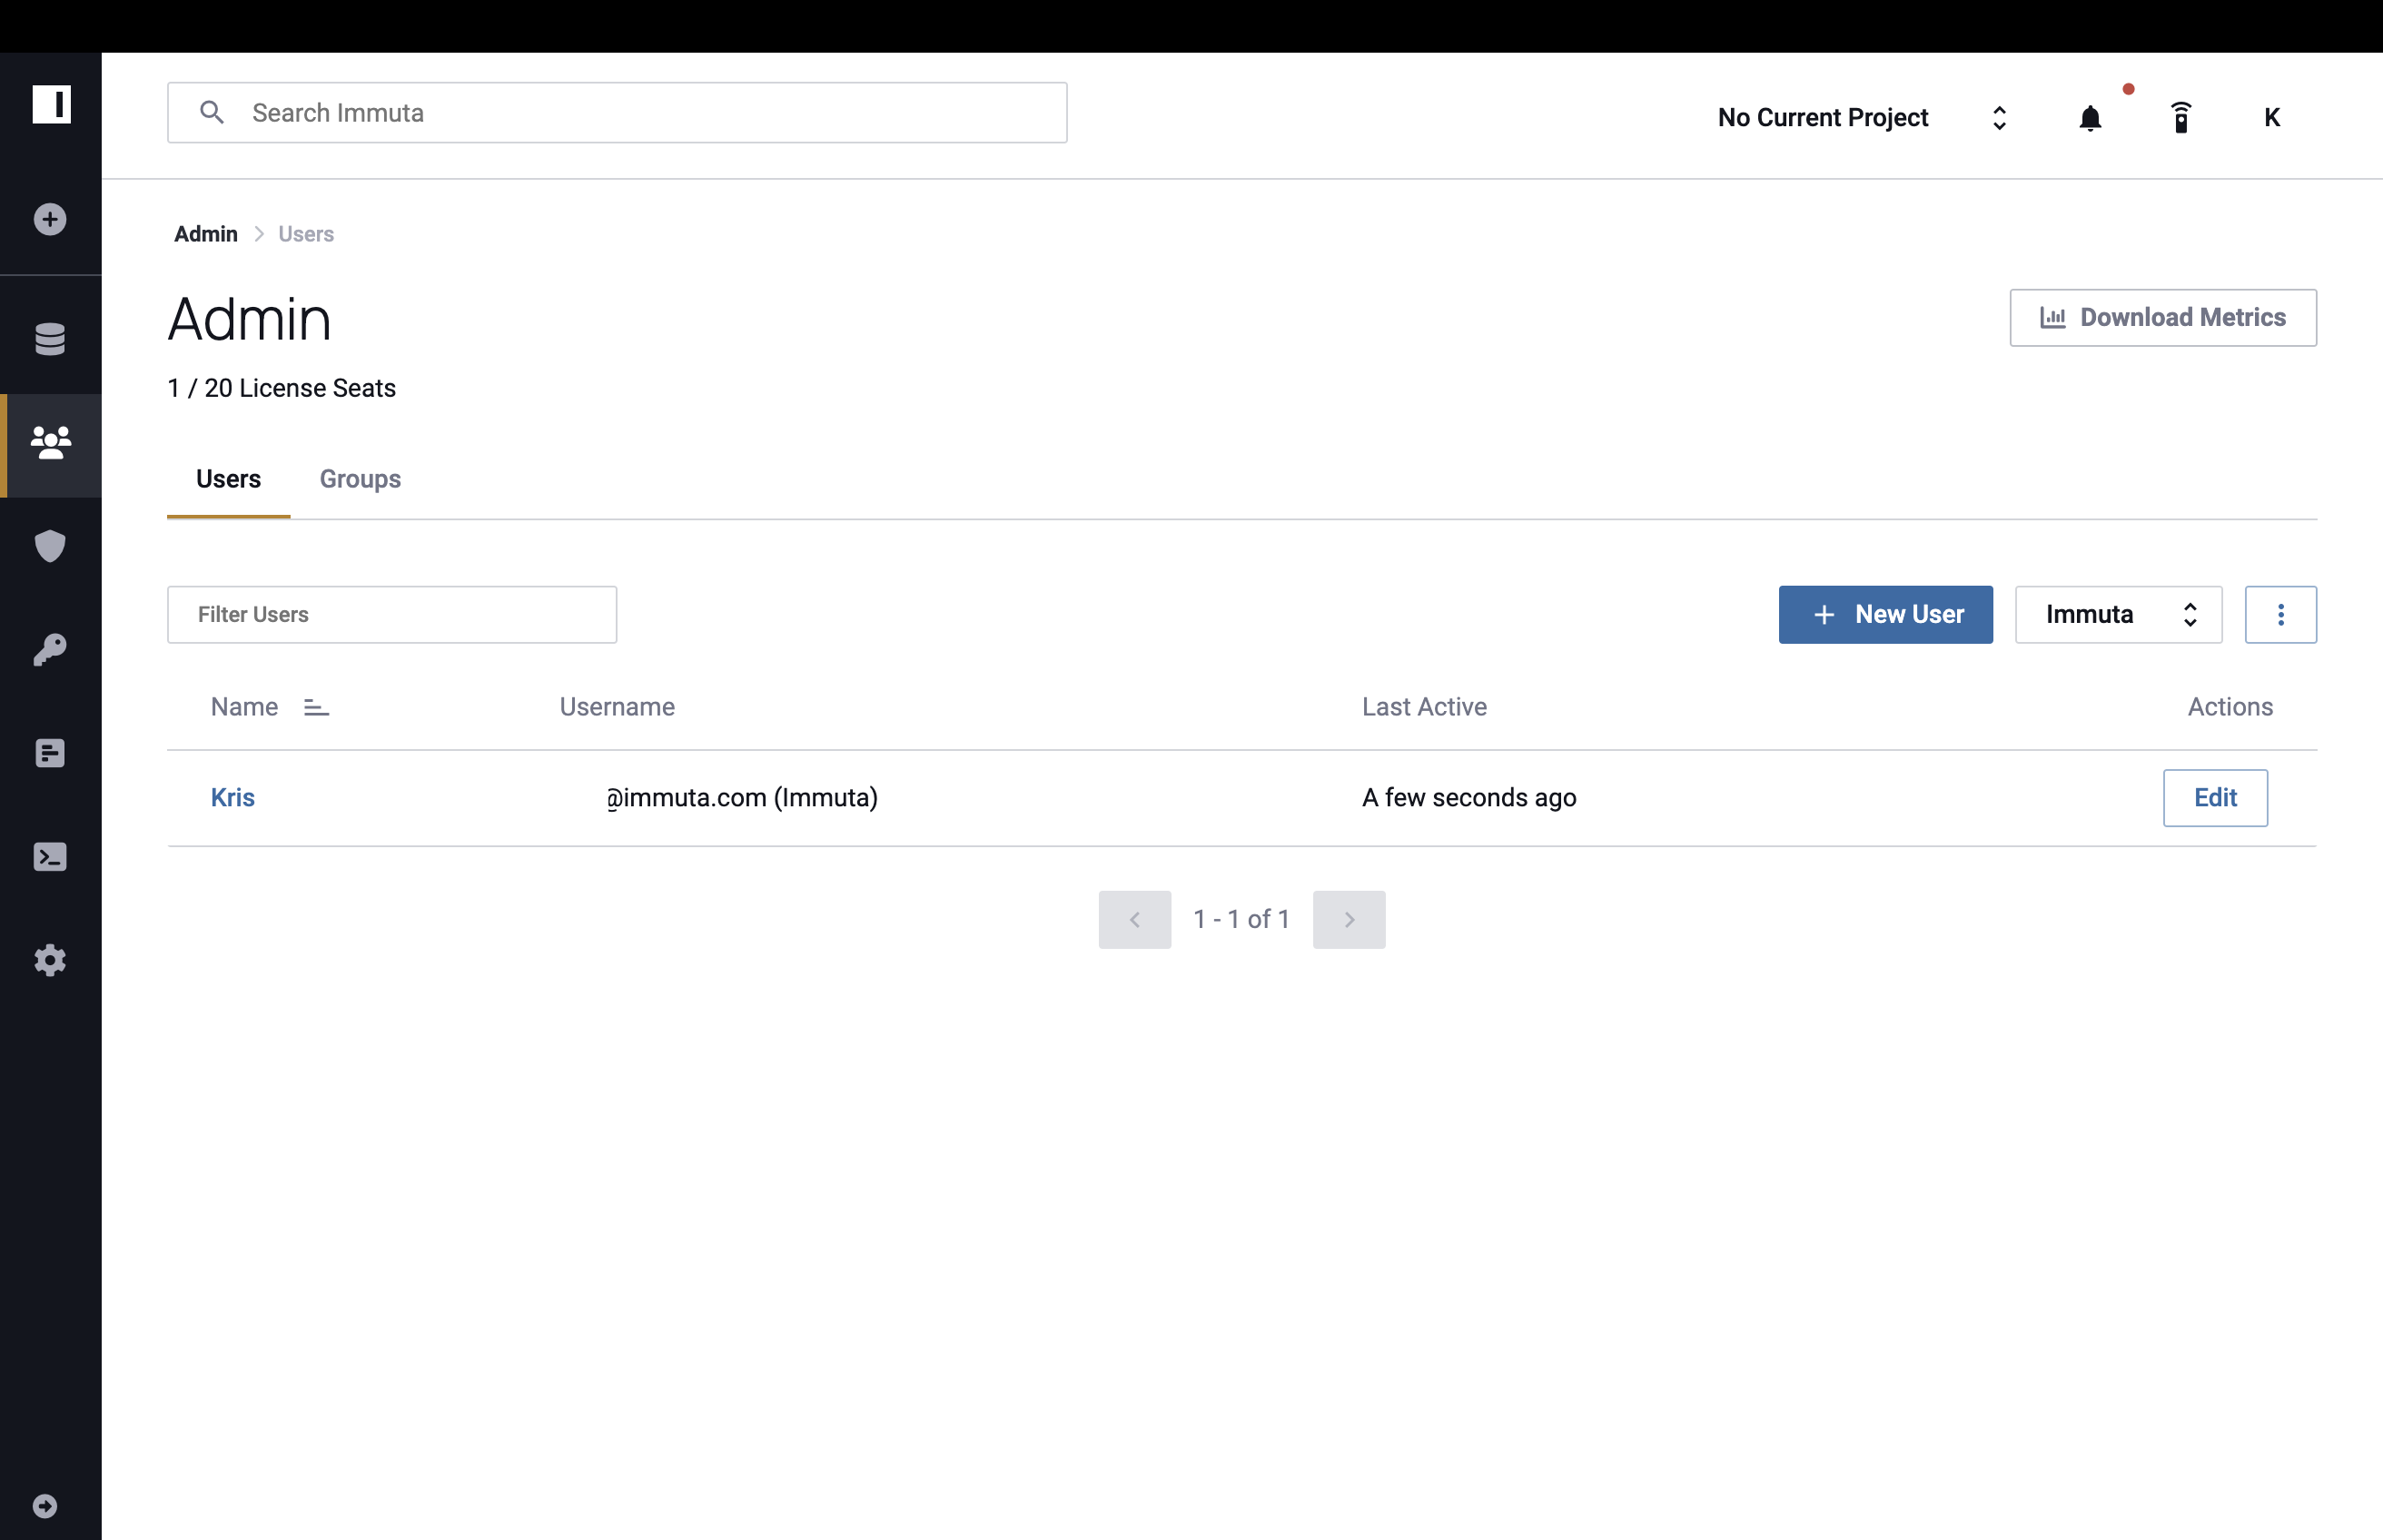The image size is (2383, 1540).
Task: Switch to the Groups tab
Action: click(x=360, y=479)
